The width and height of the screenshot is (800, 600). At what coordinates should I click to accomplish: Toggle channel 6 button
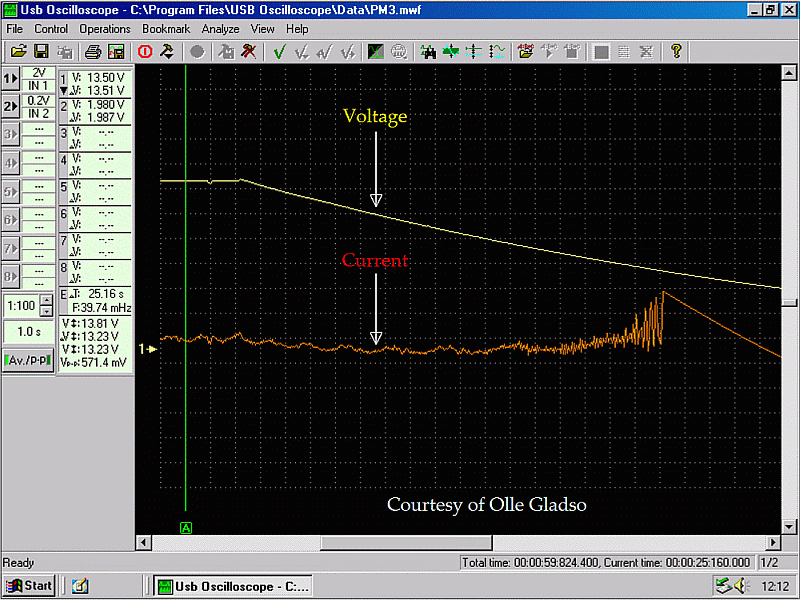click(11, 220)
